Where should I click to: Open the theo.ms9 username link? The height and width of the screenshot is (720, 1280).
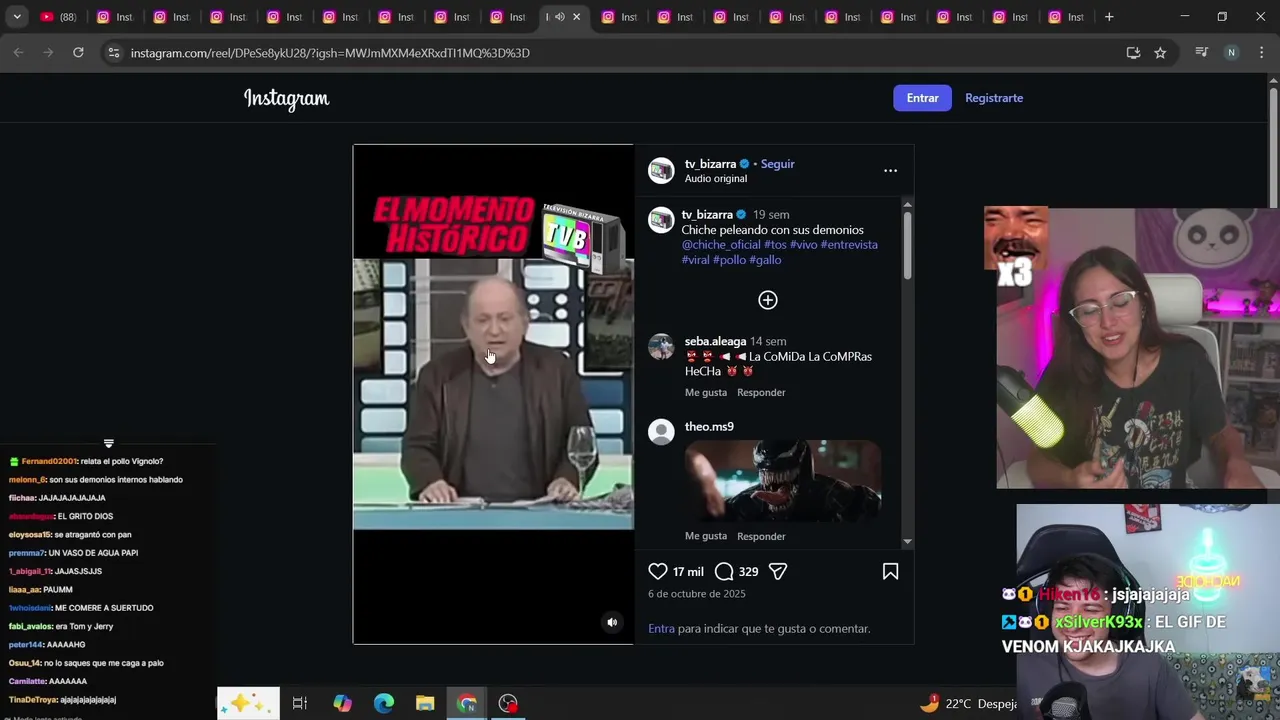(x=709, y=427)
